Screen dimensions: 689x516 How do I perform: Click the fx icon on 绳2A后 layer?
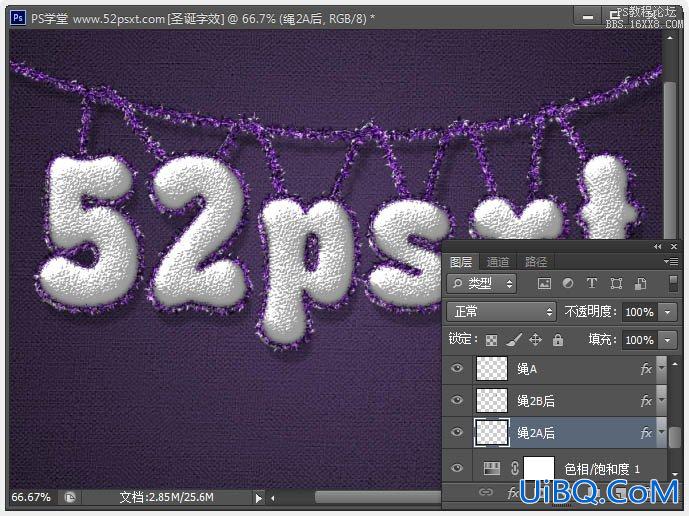tap(646, 432)
